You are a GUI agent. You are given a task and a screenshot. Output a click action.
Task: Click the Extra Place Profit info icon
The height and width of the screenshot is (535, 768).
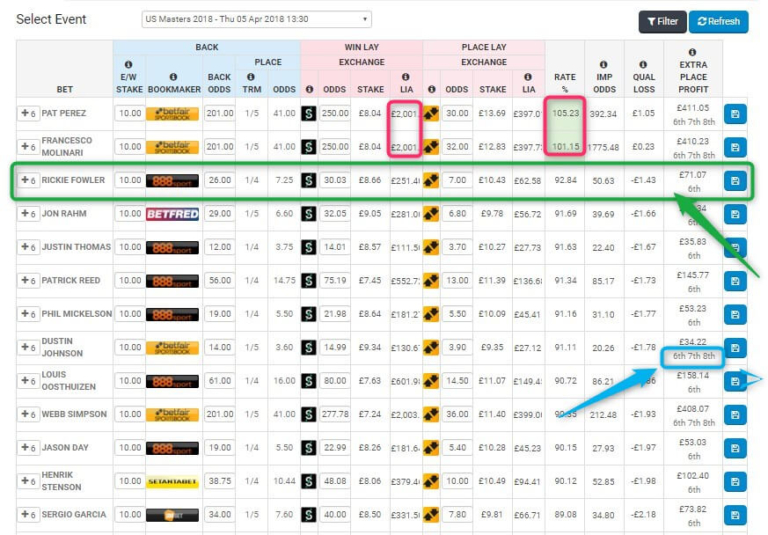(693, 52)
